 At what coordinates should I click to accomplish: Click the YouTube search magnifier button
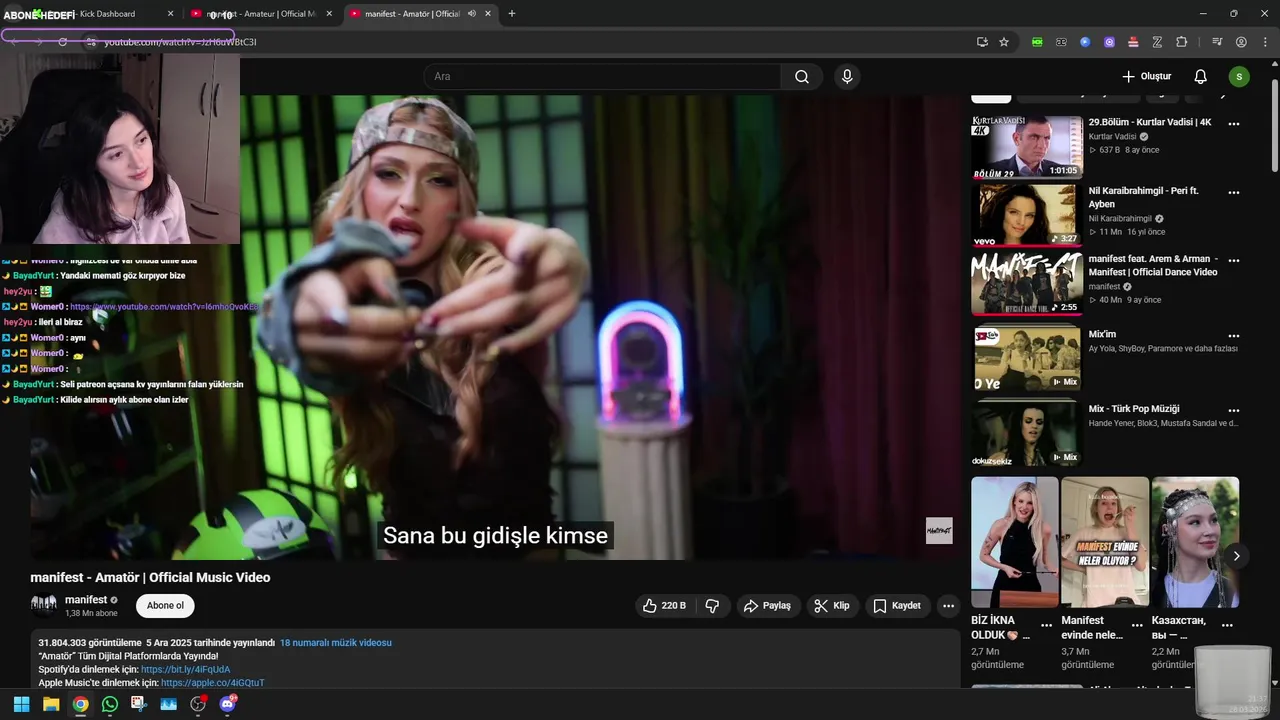point(801,77)
